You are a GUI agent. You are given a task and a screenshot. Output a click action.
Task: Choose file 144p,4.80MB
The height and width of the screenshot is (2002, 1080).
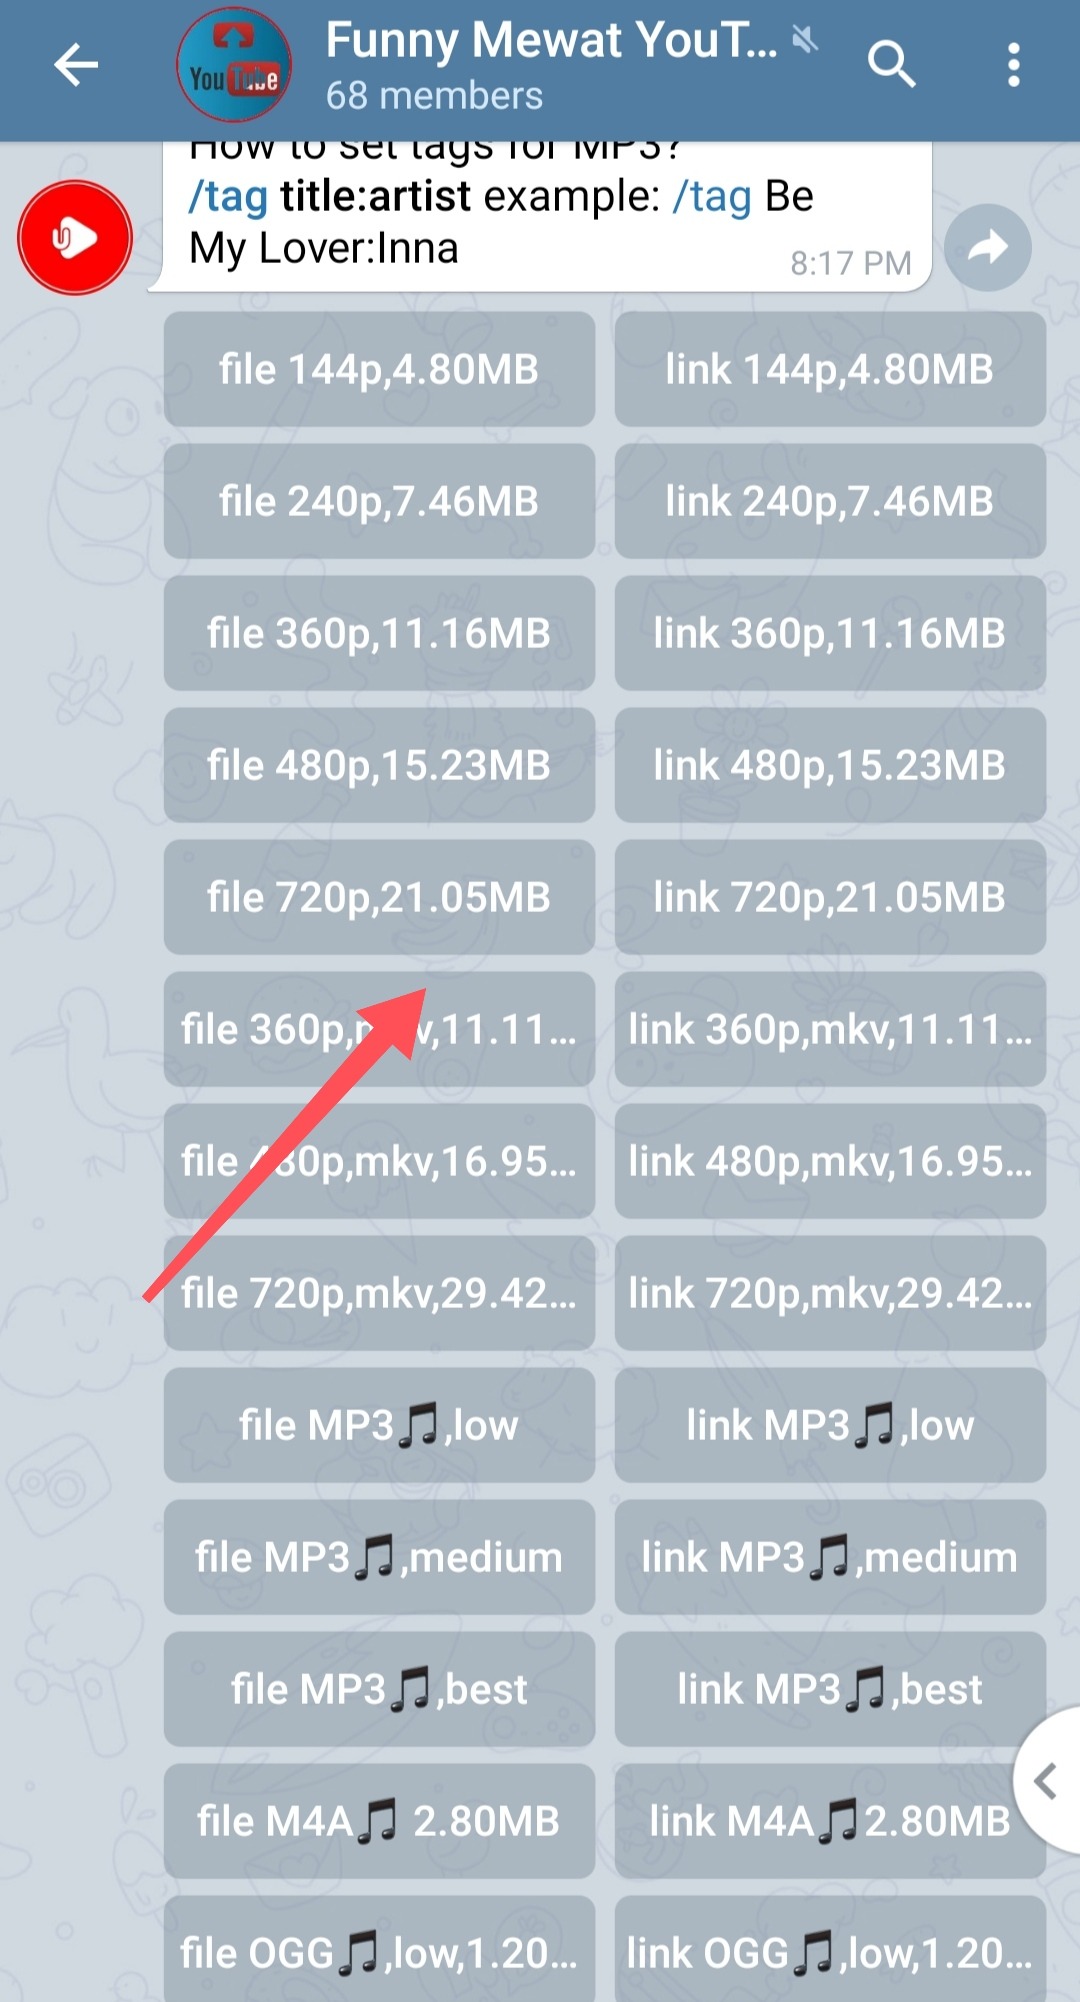[379, 369]
